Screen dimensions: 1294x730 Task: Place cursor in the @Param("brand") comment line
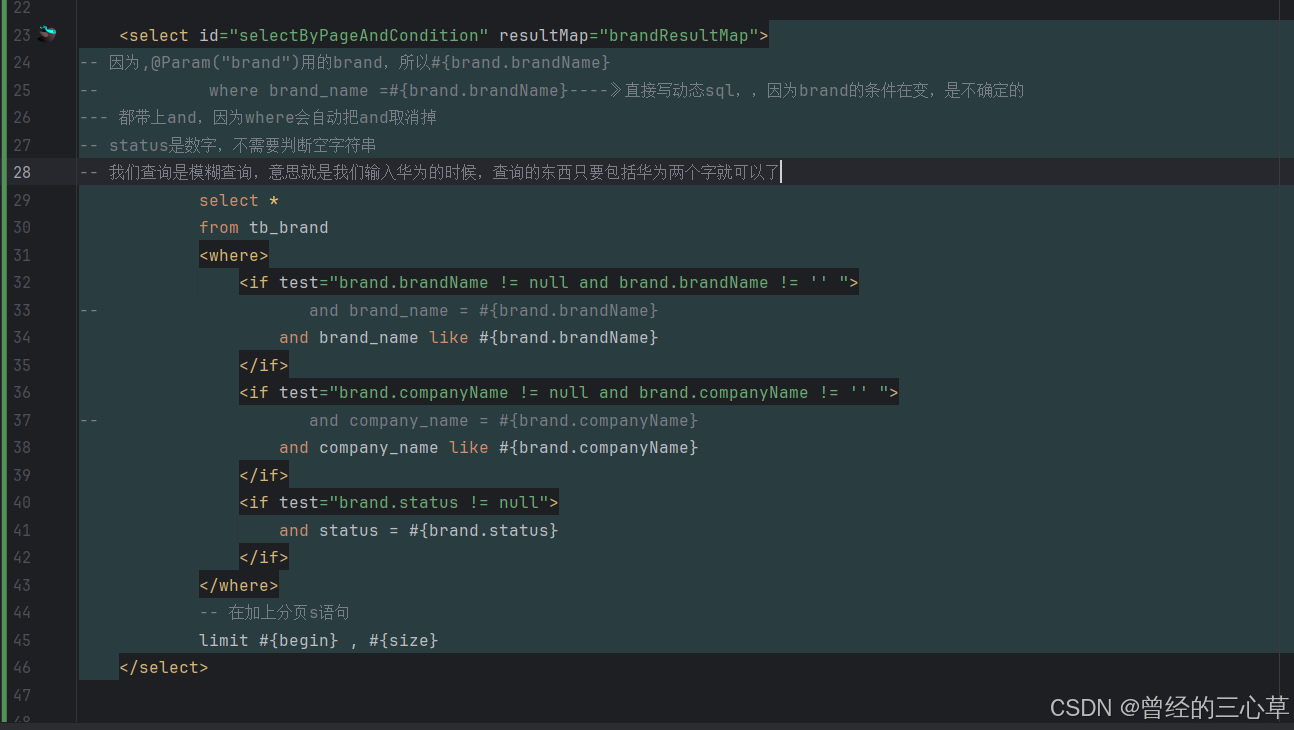(x=345, y=63)
